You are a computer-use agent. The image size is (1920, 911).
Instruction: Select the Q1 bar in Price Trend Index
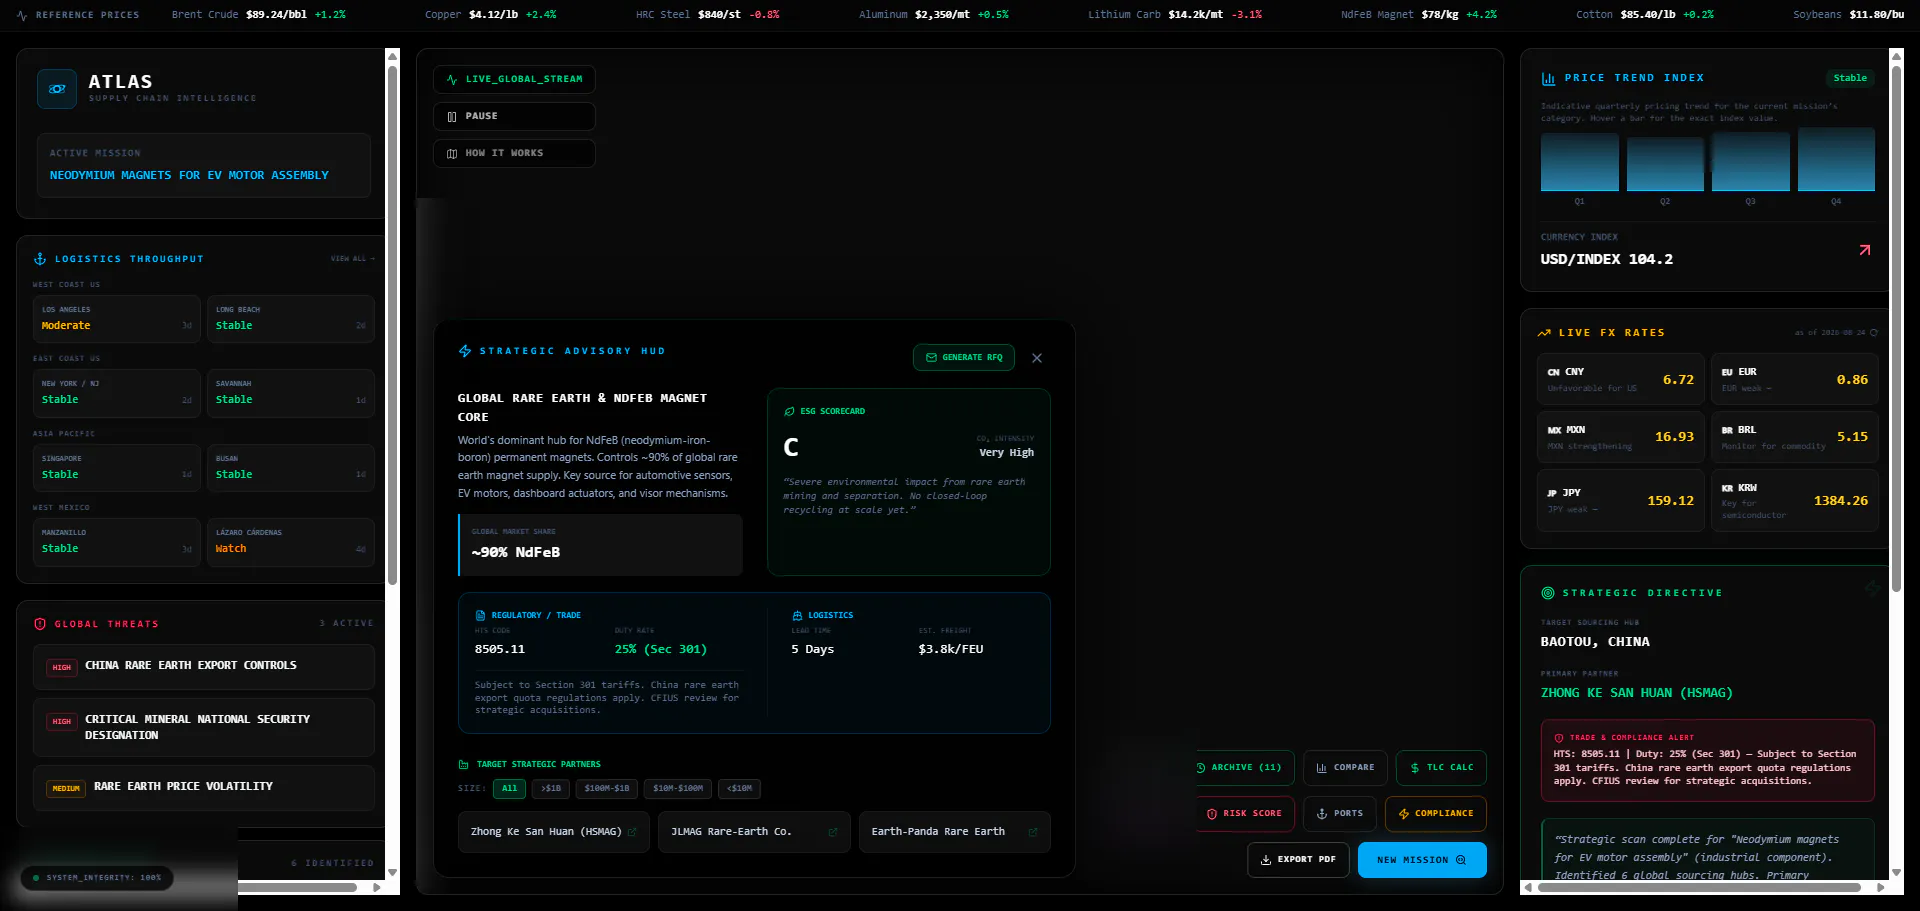click(x=1579, y=163)
